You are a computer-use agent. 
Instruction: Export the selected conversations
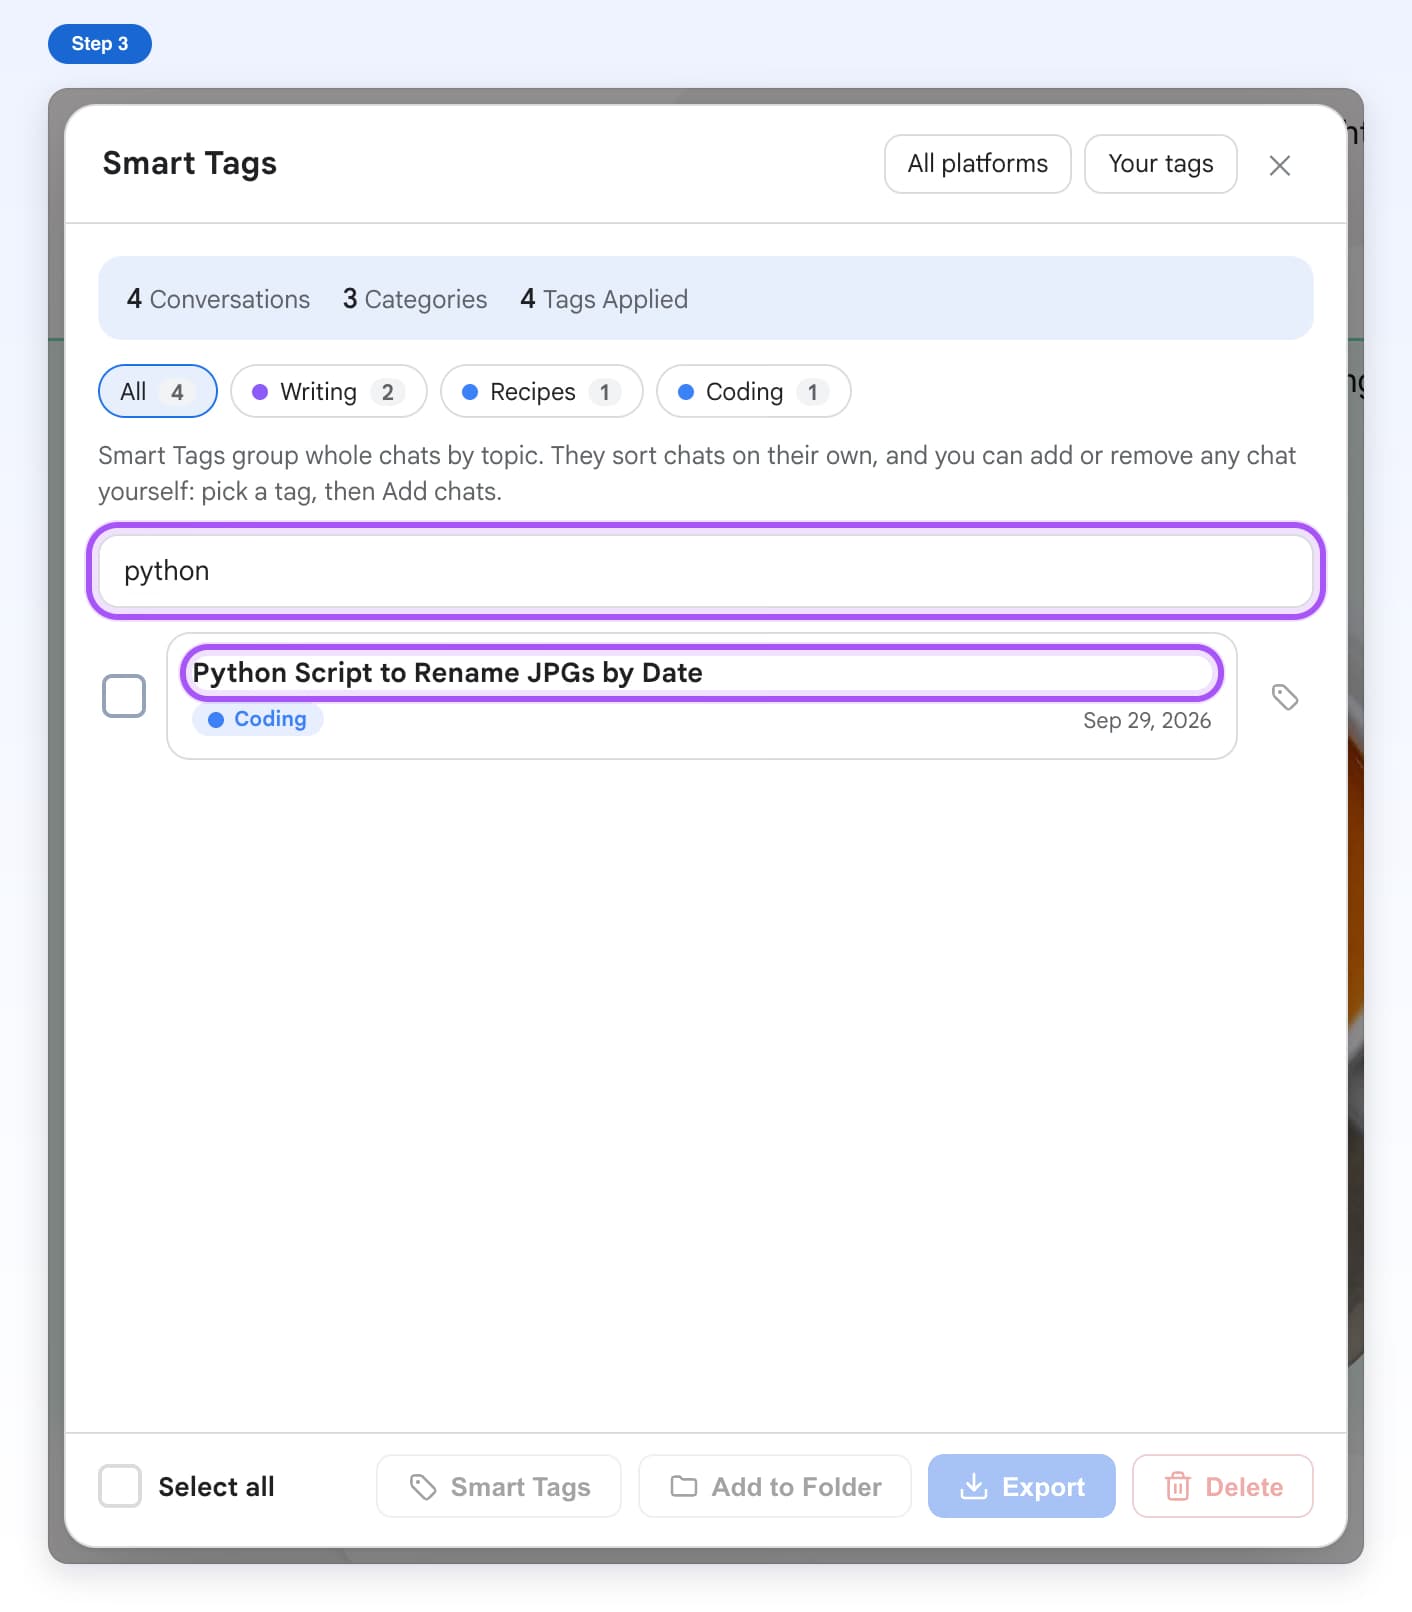coord(1022,1486)
